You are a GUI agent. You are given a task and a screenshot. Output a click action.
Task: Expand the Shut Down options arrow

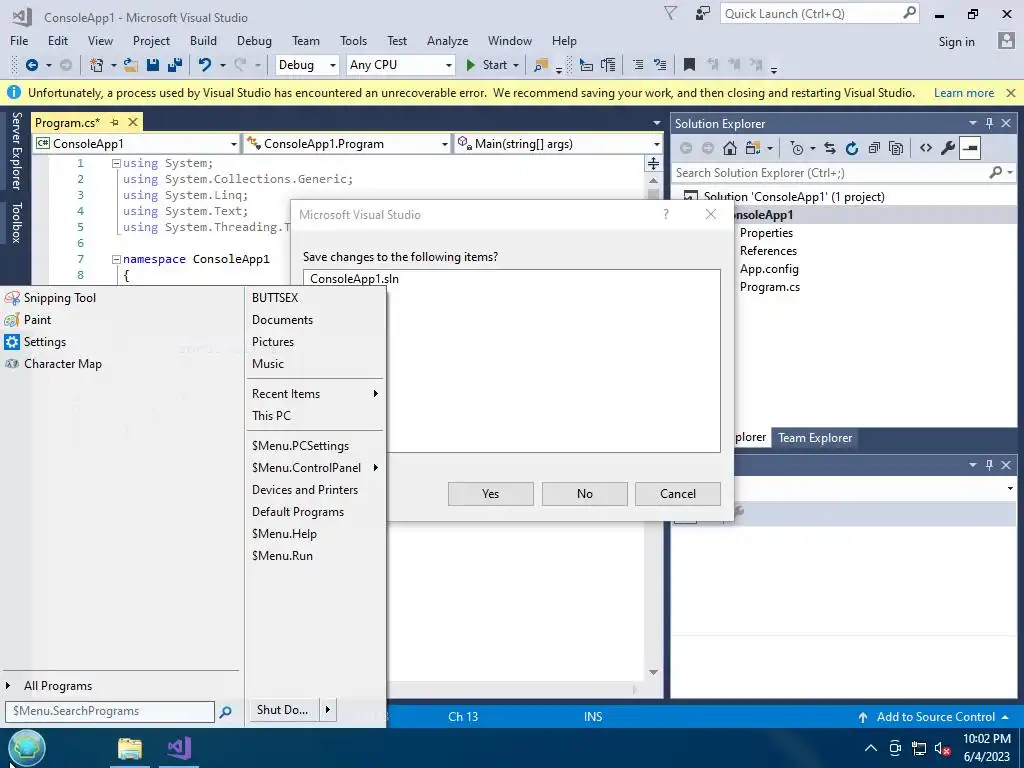click(328, 709)
